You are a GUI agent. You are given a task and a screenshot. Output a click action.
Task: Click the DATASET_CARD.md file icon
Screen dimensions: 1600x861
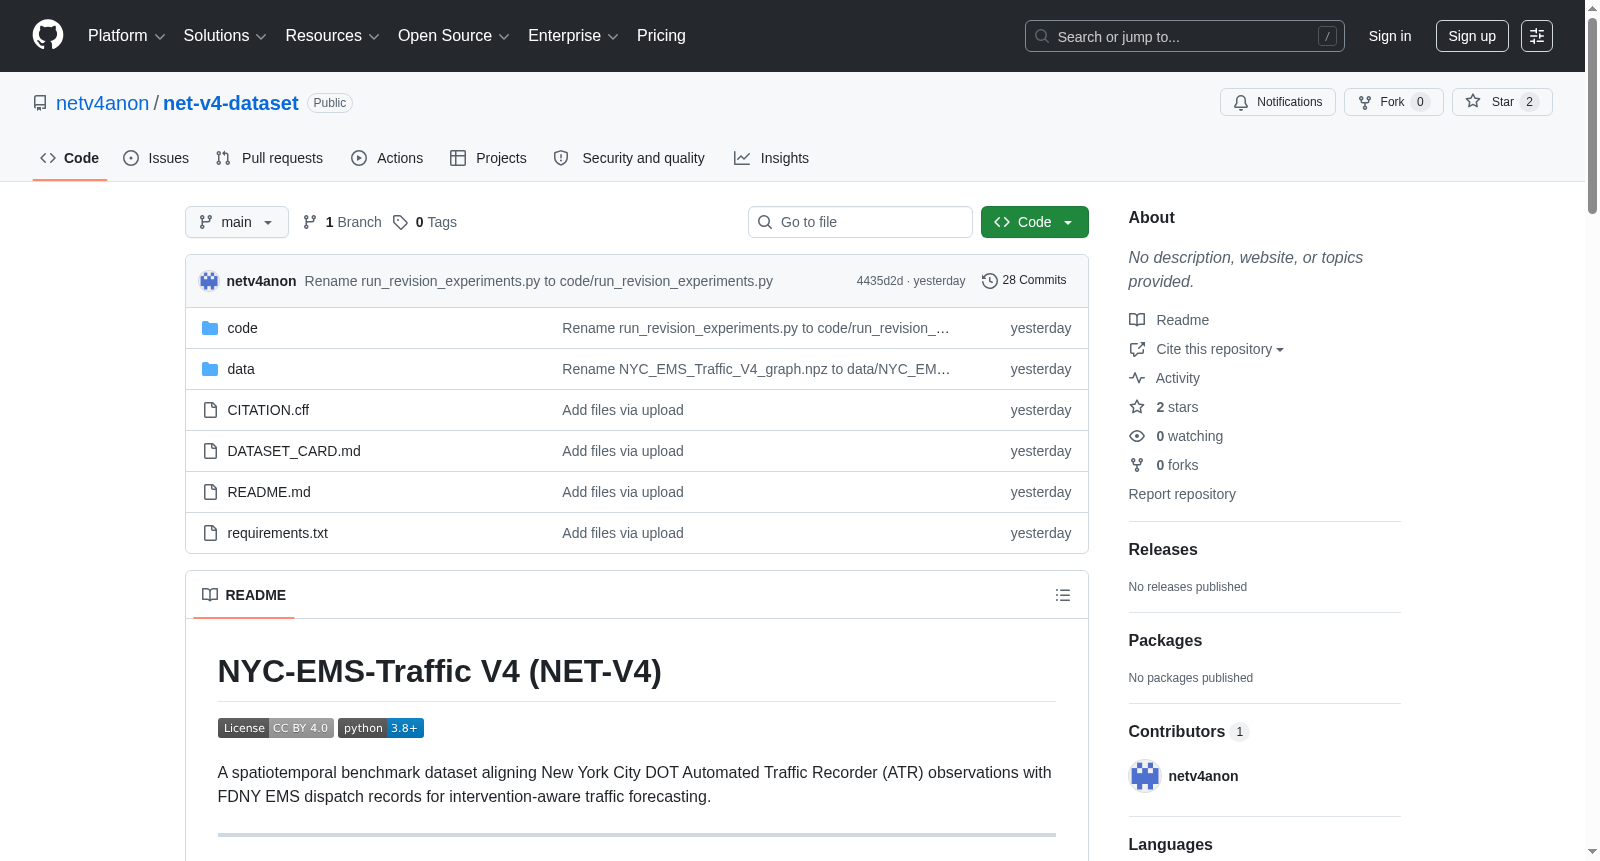(210, 451)
